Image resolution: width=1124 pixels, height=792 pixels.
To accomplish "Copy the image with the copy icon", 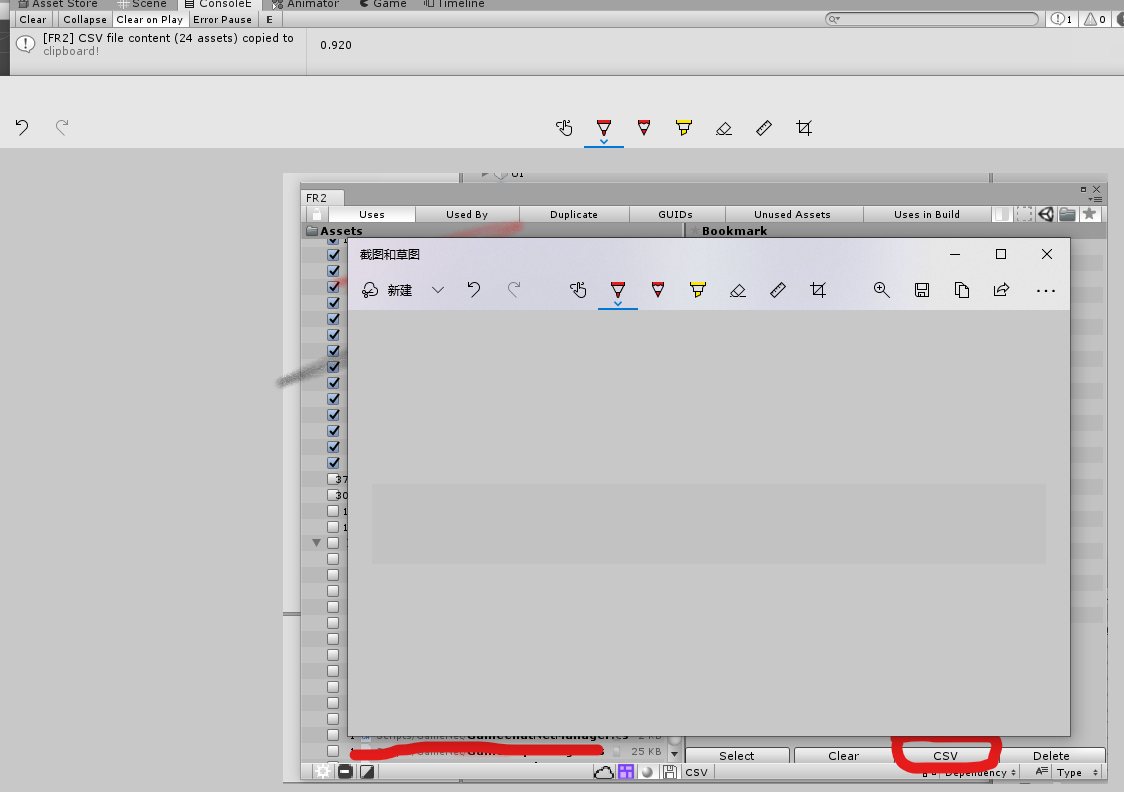I will (x=961, y=289).
